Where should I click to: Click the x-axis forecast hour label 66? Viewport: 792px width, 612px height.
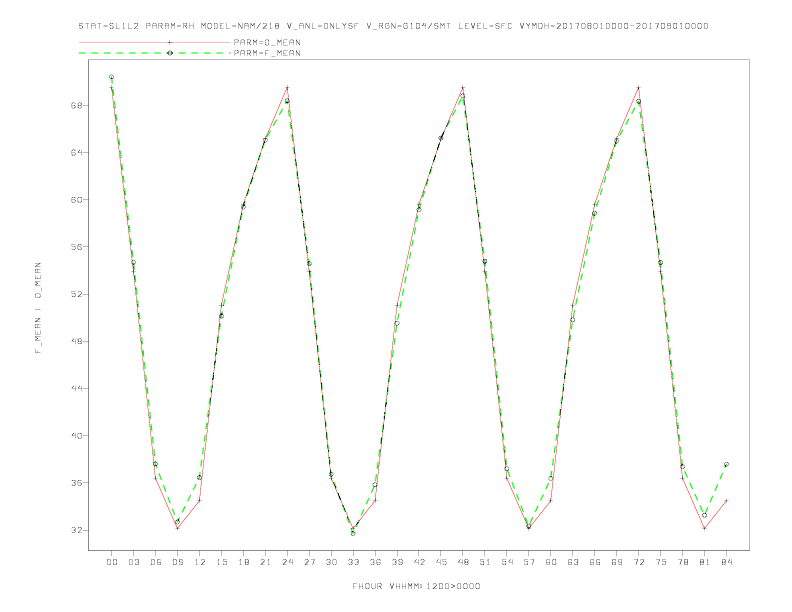[595, 562]
